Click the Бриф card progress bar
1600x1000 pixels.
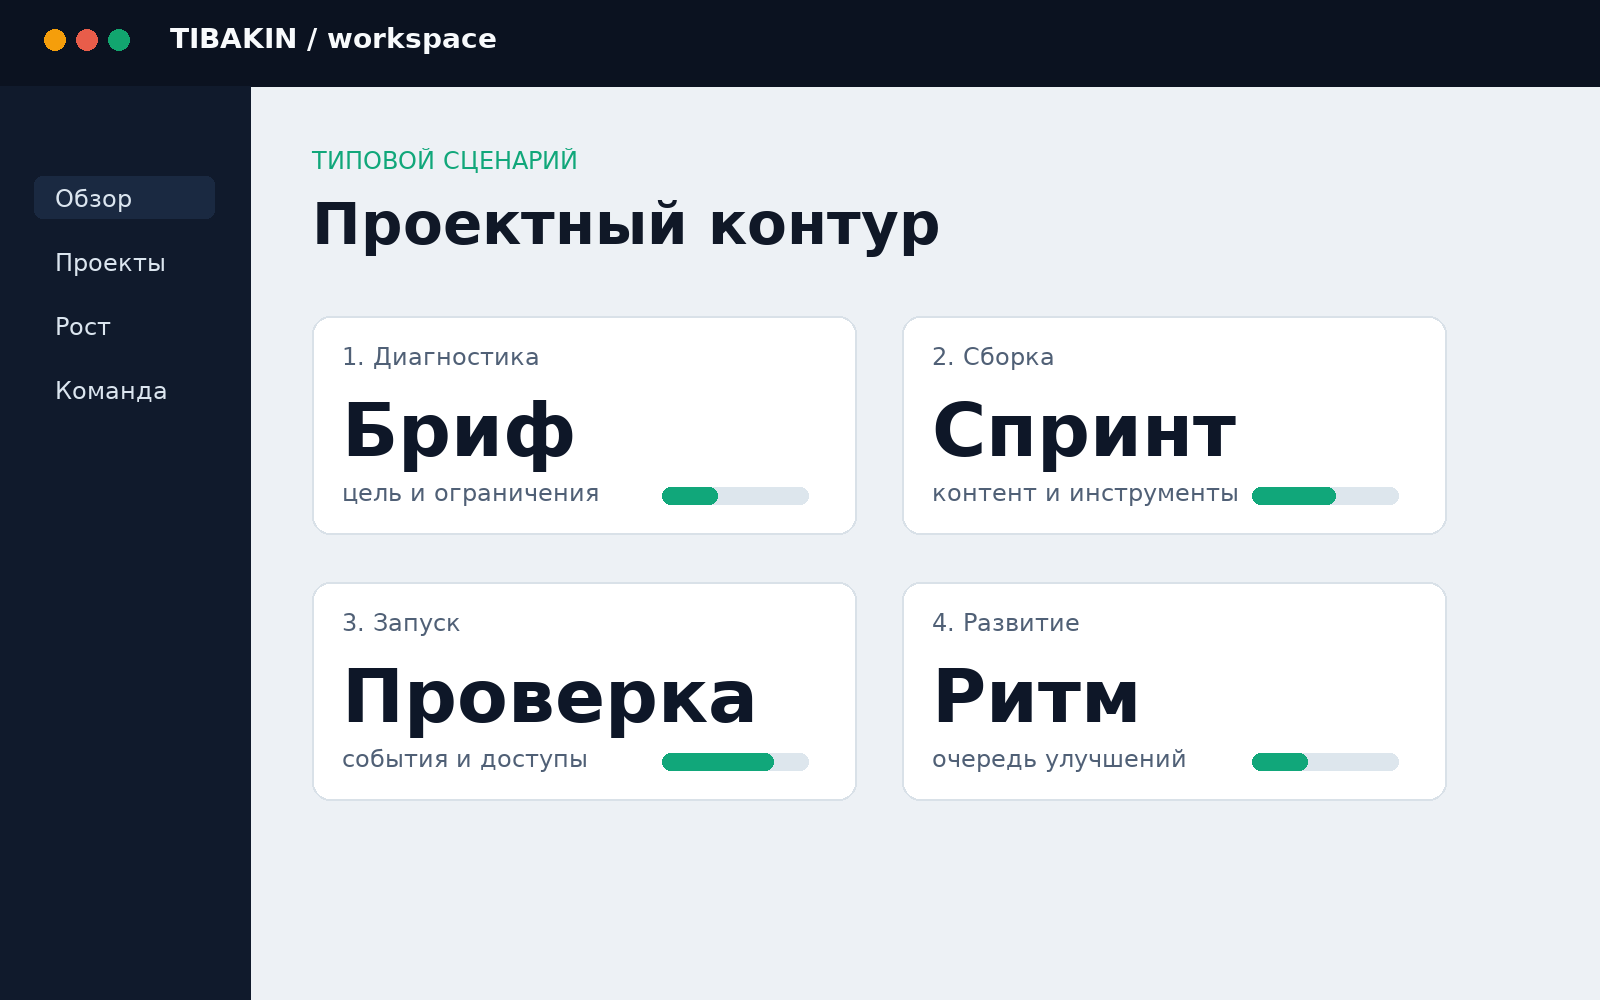[x=735, y=496]
